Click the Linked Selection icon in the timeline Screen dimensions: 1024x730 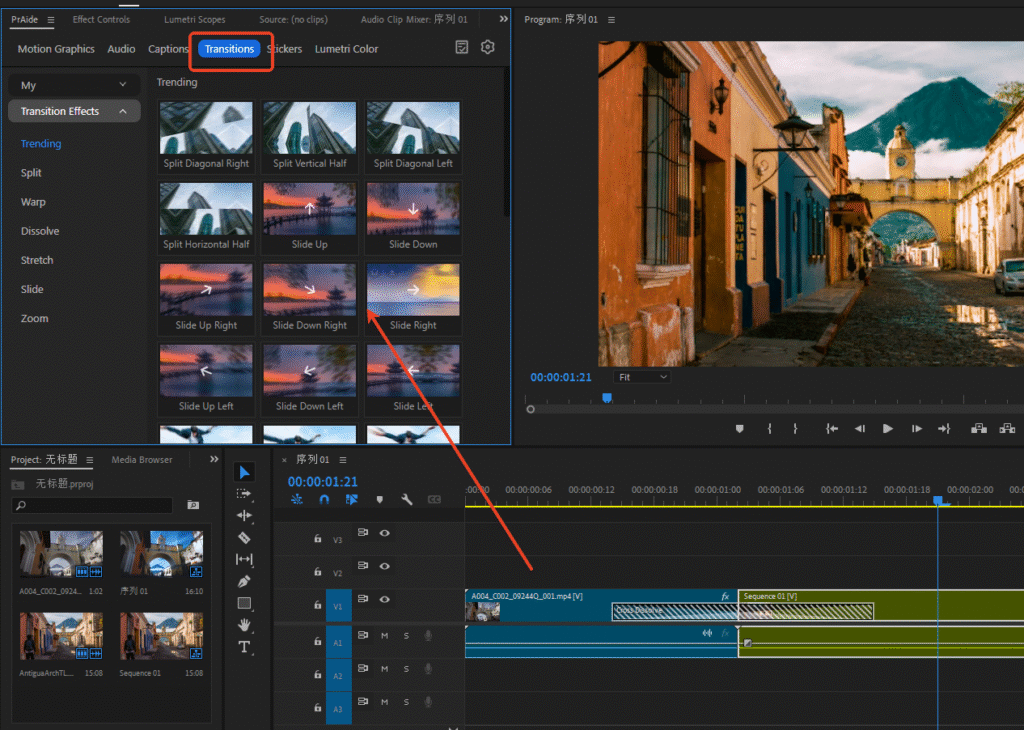(x=351, y=499)
